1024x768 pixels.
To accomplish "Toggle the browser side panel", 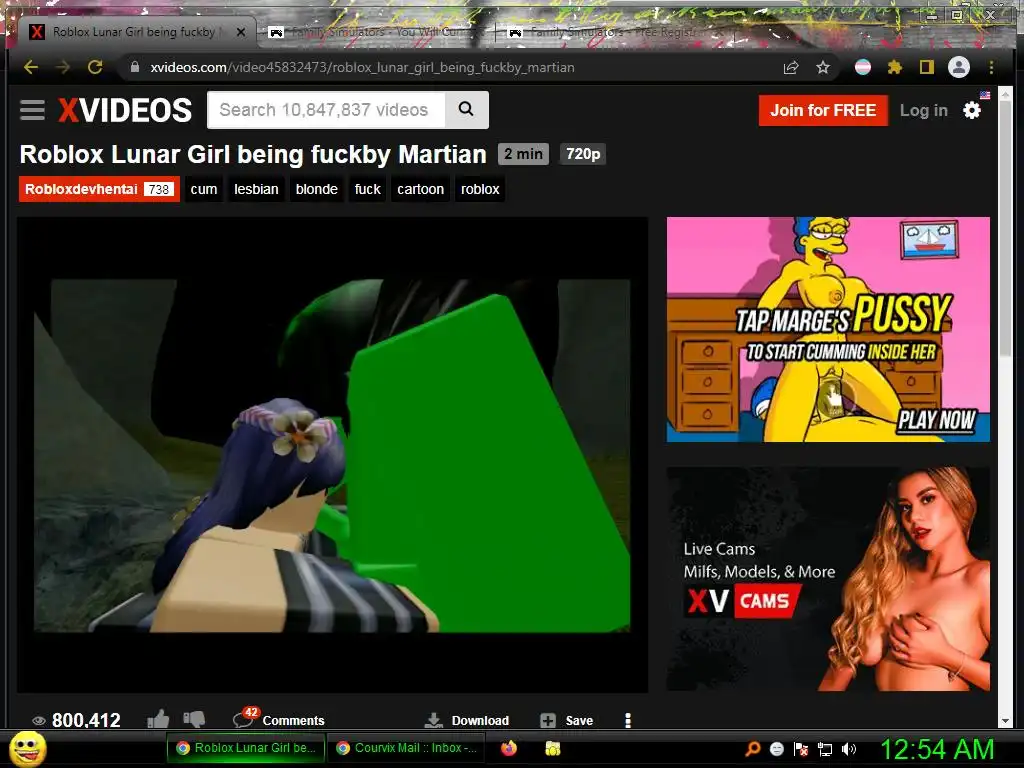I will (x=926, y=67).
